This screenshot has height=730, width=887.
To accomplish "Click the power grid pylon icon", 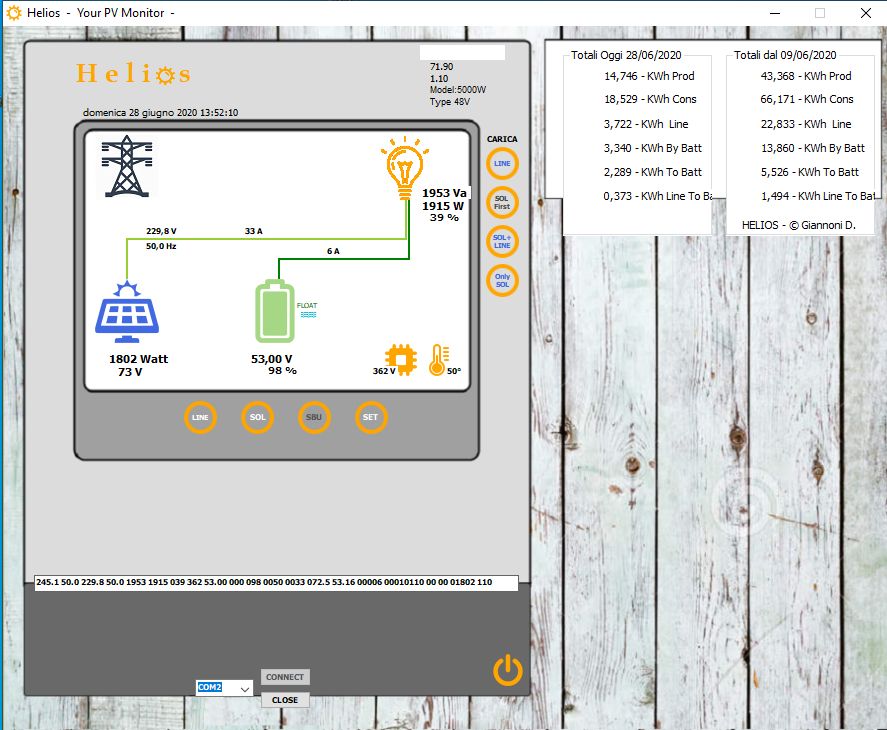I will point(127,166).
